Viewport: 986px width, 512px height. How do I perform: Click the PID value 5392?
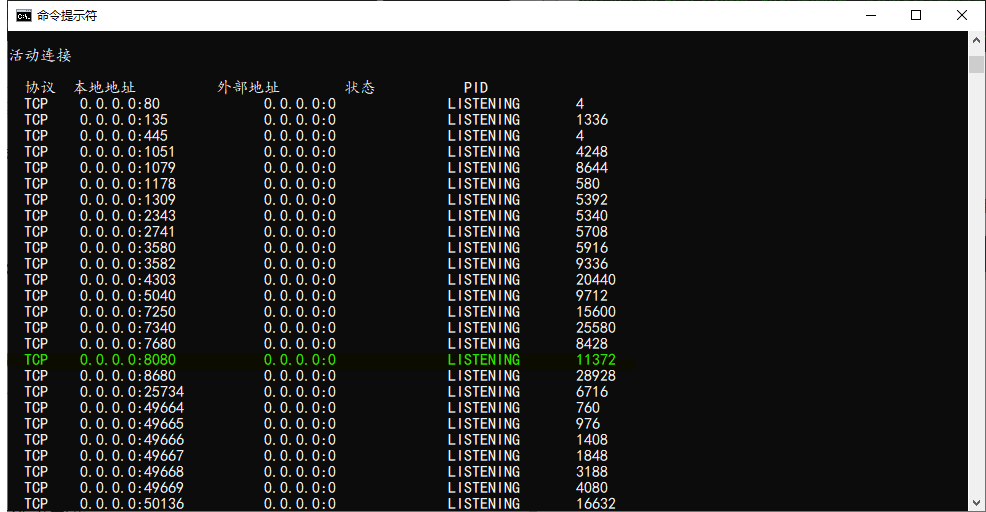coord(592,200)
